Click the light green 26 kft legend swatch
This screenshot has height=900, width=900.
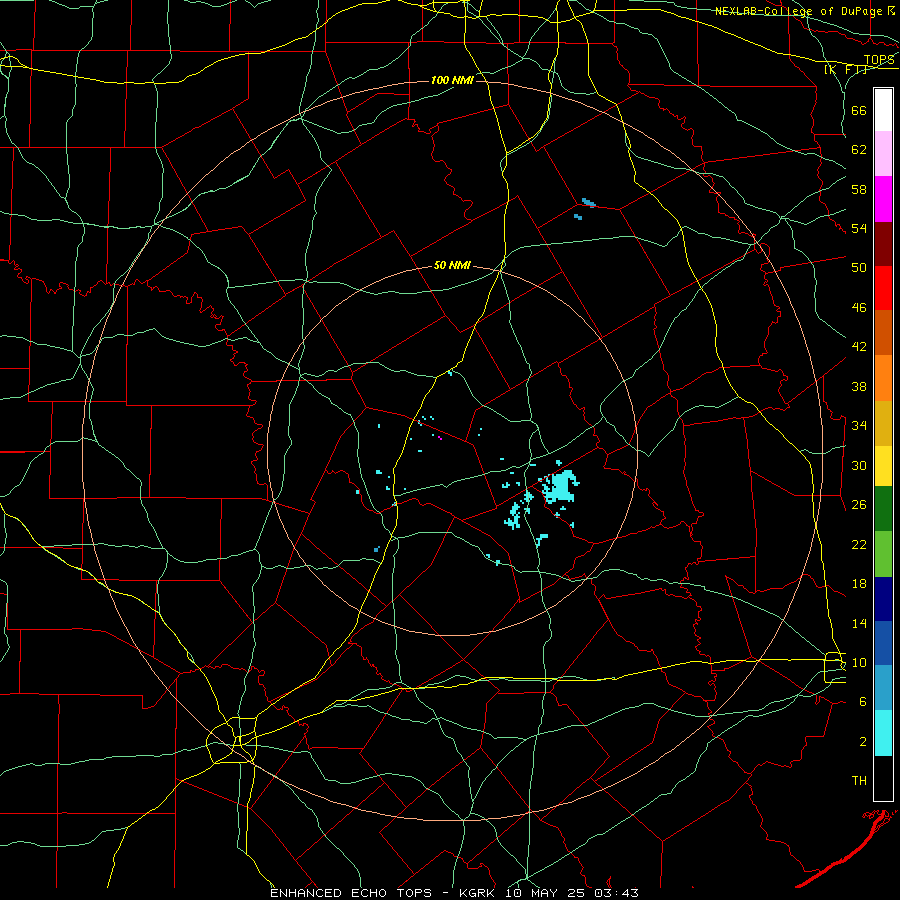pos(883,554)
